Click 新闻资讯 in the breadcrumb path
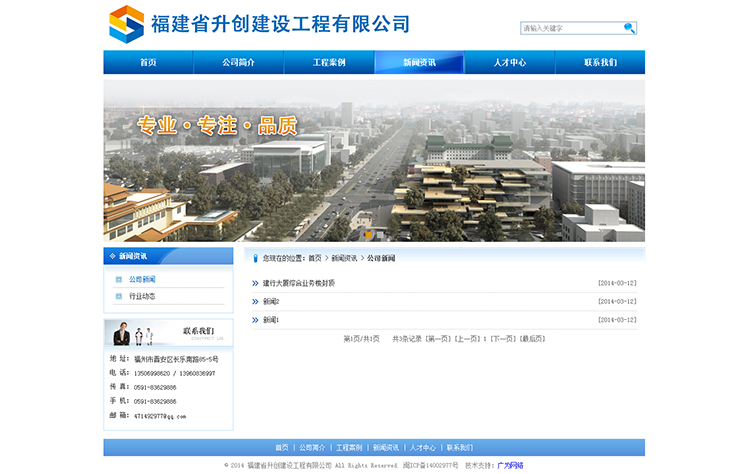Viewport: 748px width, 474px height. pos(344,258)
